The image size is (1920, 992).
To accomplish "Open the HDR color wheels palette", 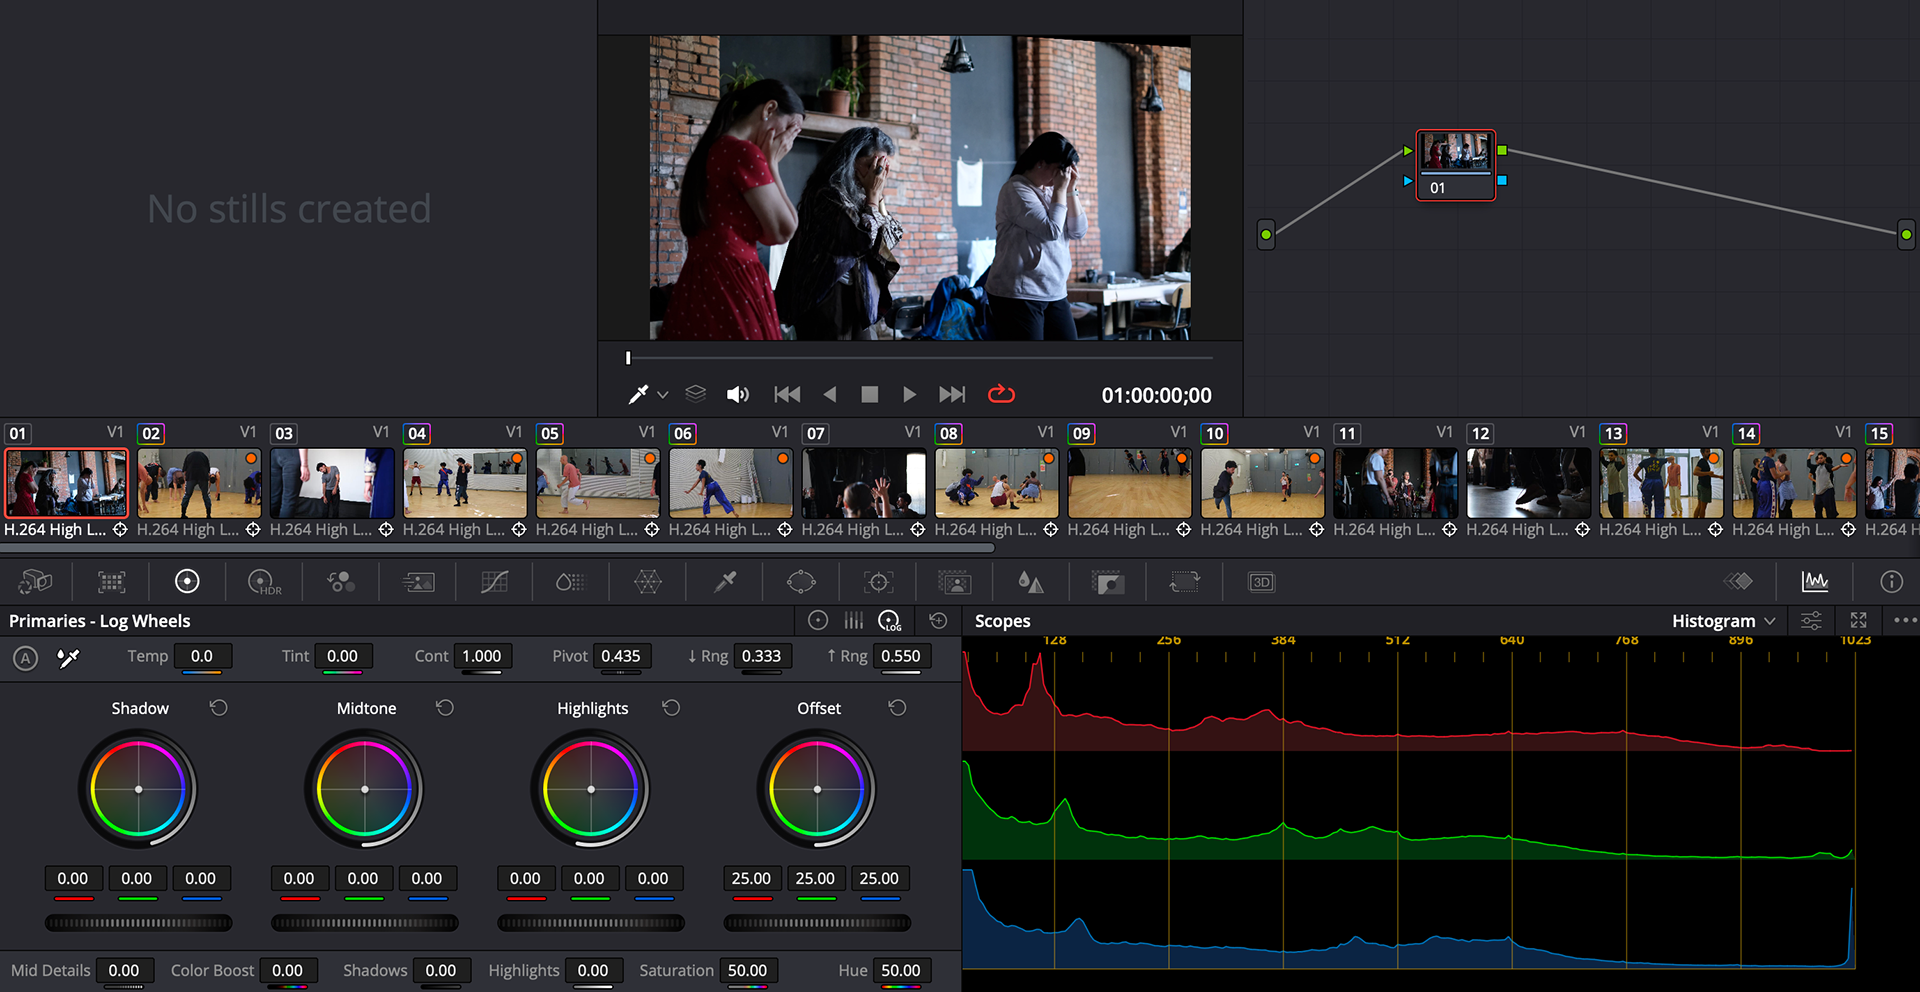I will coord(264,582).
